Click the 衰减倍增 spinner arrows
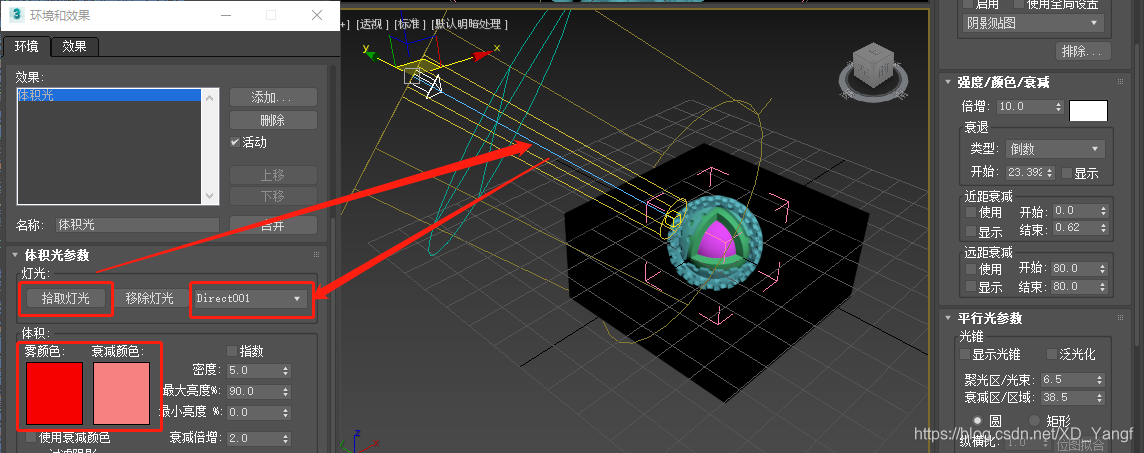The height and width of the screenshot is (453, 1144). tap(285, 438)
